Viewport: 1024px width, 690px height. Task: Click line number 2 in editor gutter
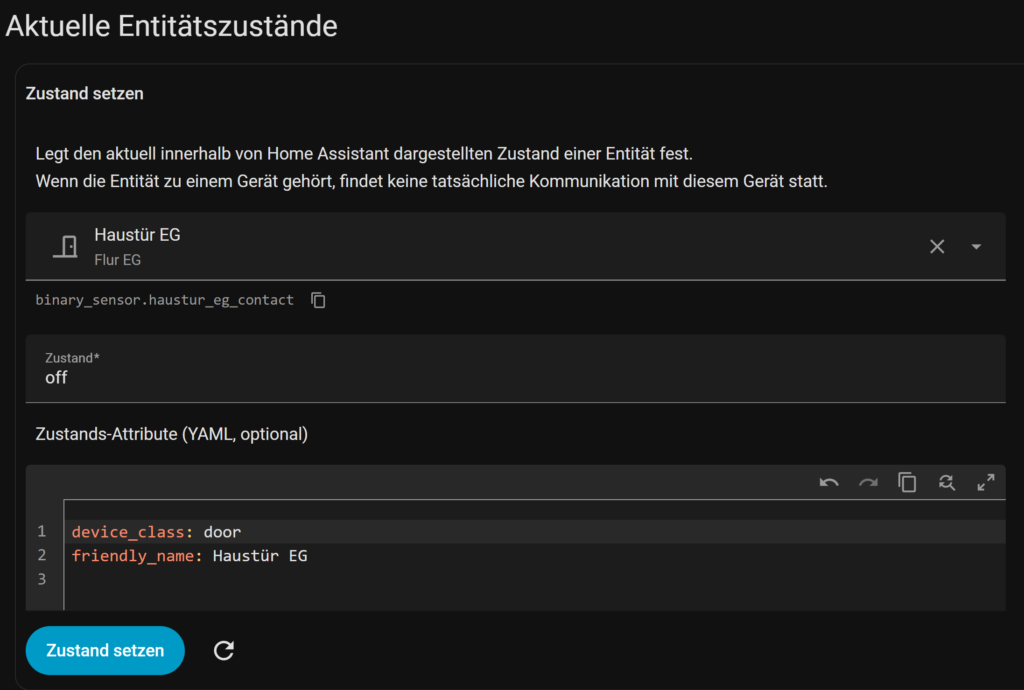click(42, 555)
